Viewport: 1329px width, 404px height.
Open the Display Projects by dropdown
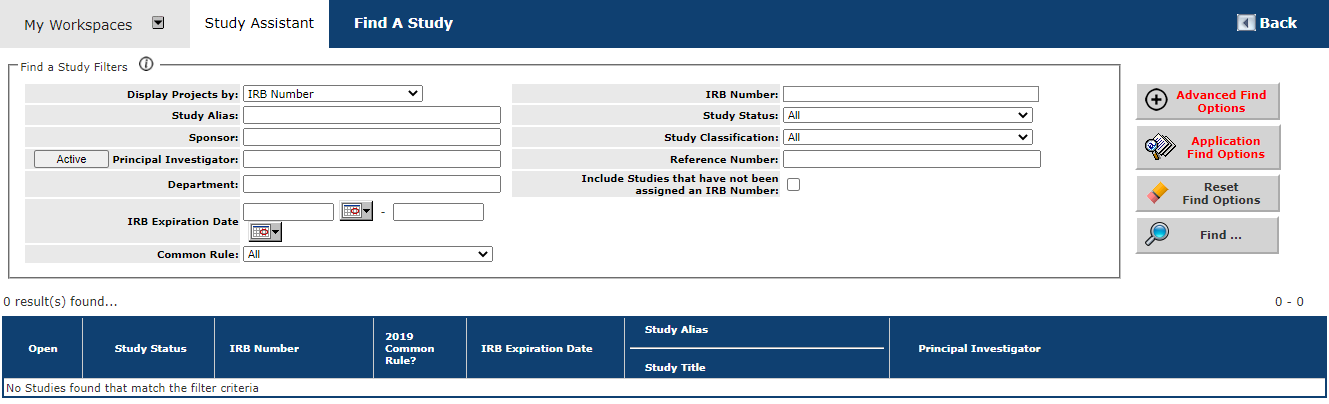(333, 94)
